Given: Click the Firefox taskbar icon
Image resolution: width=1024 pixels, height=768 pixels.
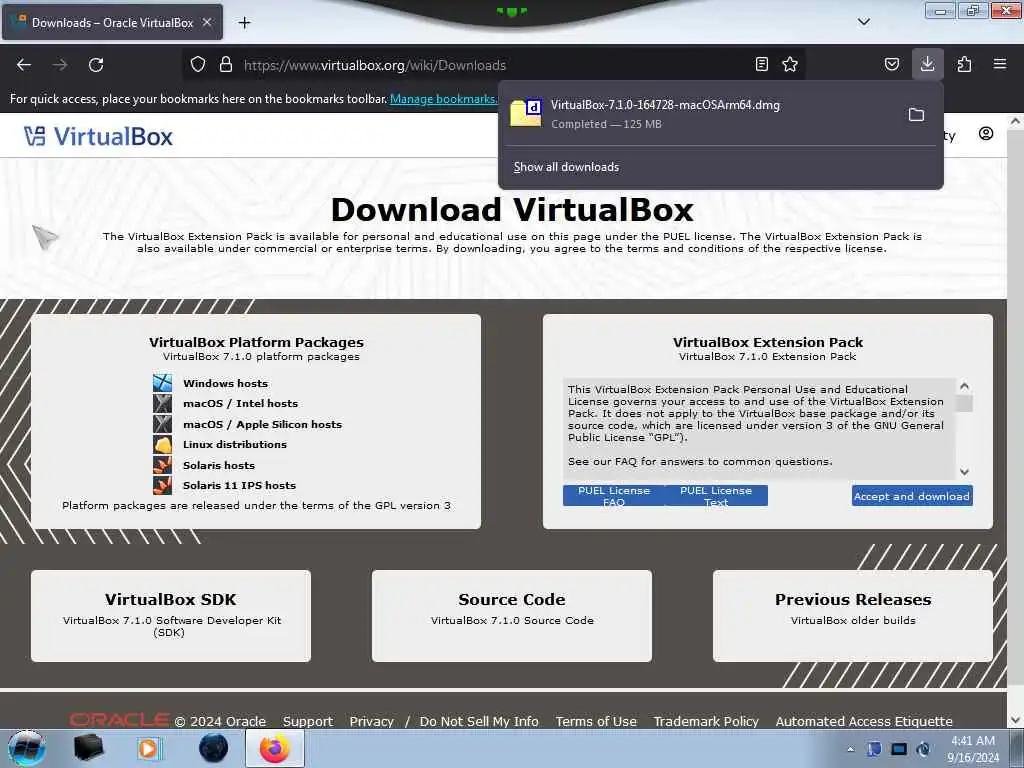Looking at the screenshot, I should pyautogui.click(x=275, y=748).
